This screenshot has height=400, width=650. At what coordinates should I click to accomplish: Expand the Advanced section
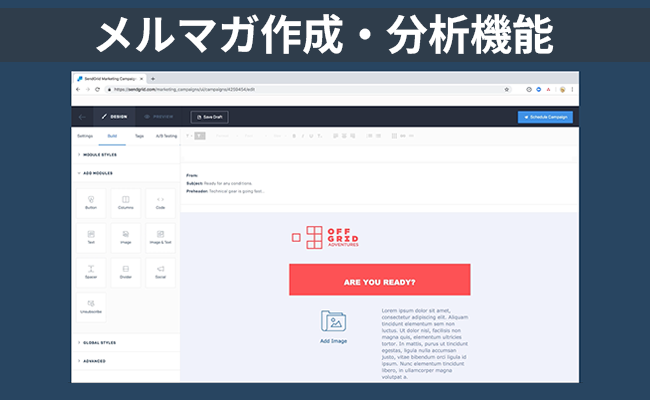click(92, 361)
